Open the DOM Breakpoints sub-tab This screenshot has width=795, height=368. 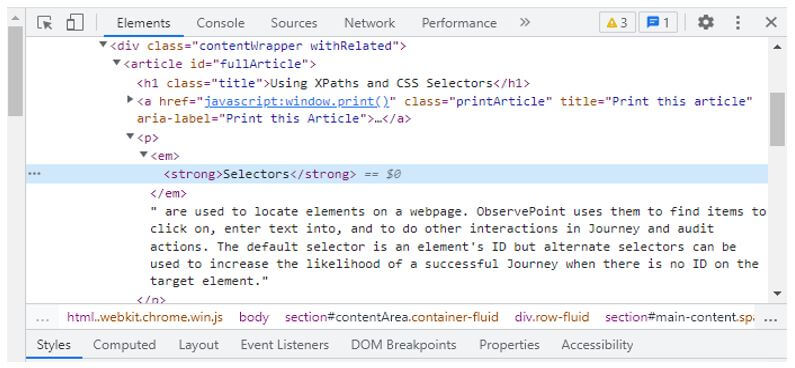pos(404,345)
